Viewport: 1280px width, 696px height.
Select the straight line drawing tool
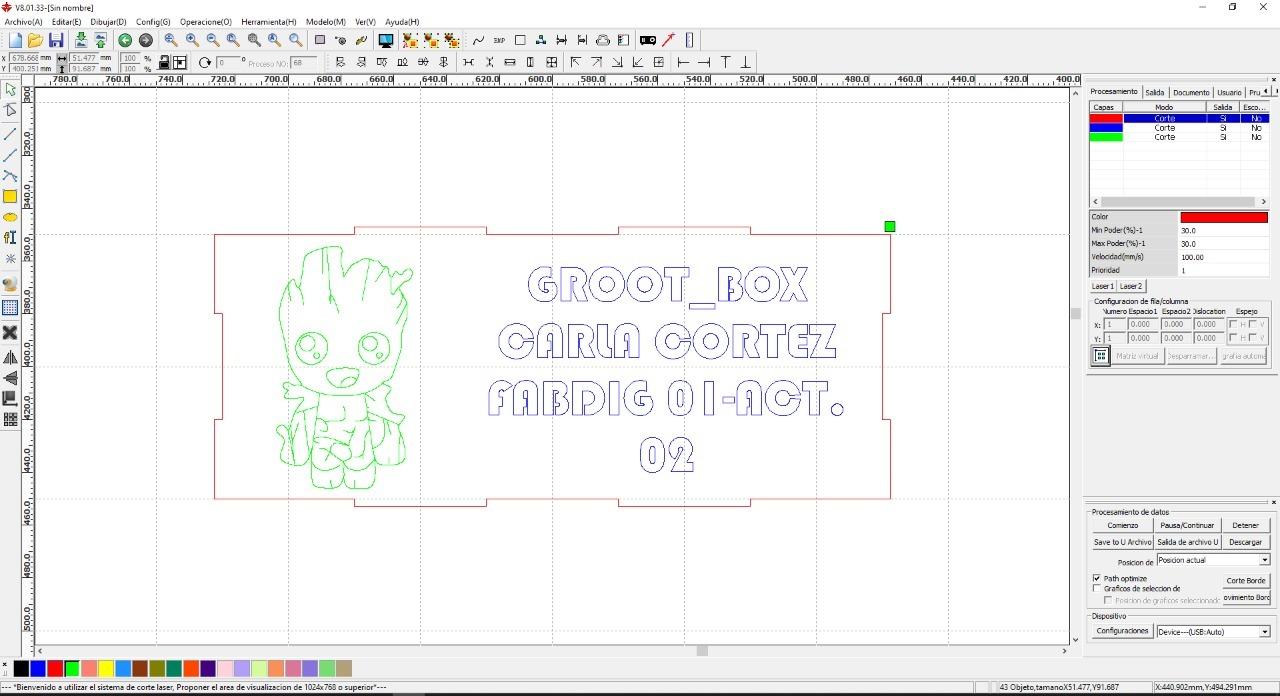point(10,133)
